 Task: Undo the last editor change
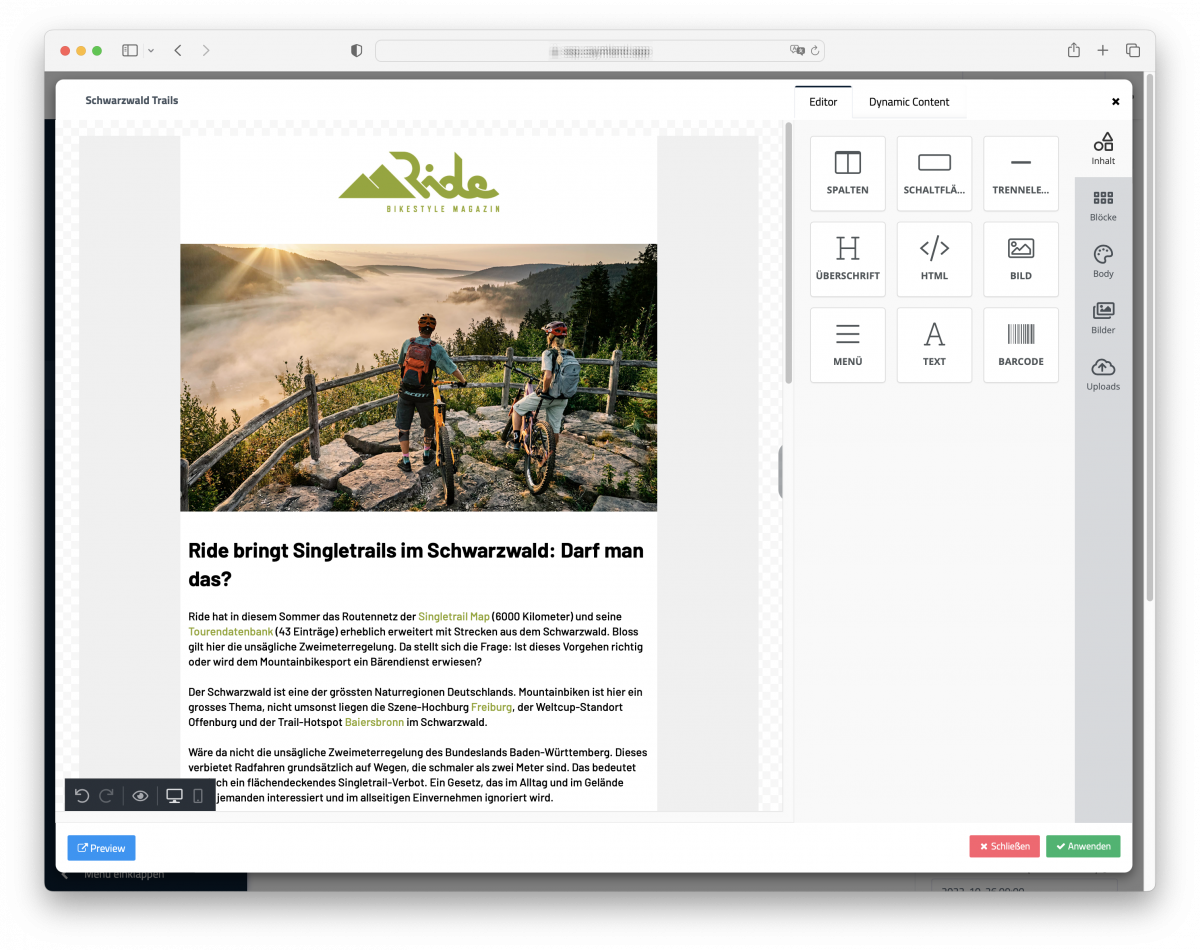point(82,796)
